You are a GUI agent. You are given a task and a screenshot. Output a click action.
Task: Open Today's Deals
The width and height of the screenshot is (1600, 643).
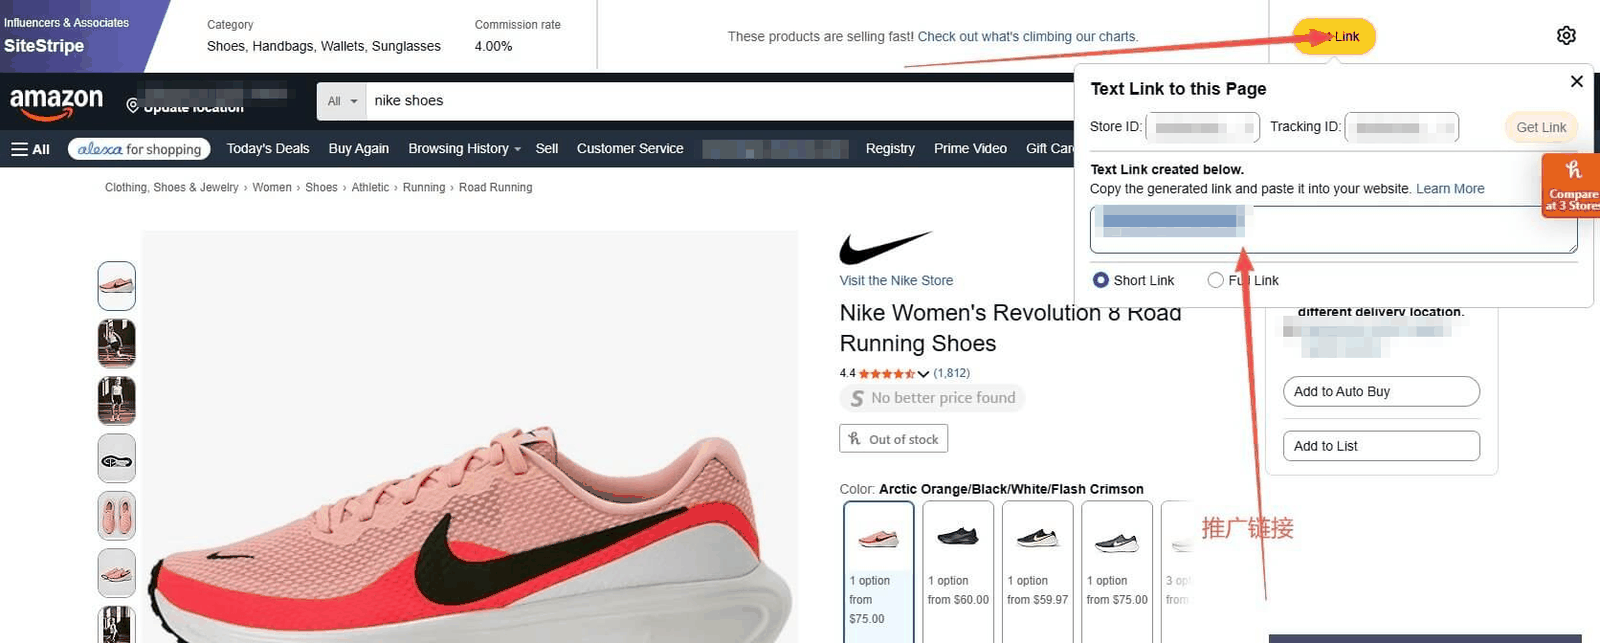(x=268, y=148)
